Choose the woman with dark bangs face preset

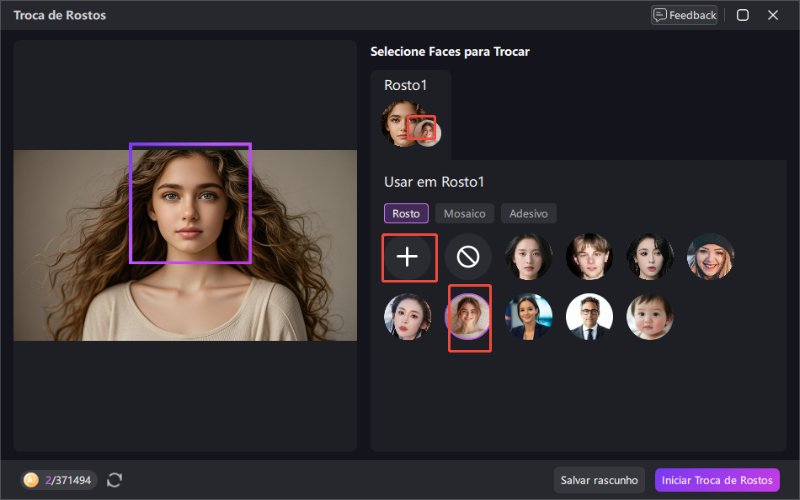(649, 257)
